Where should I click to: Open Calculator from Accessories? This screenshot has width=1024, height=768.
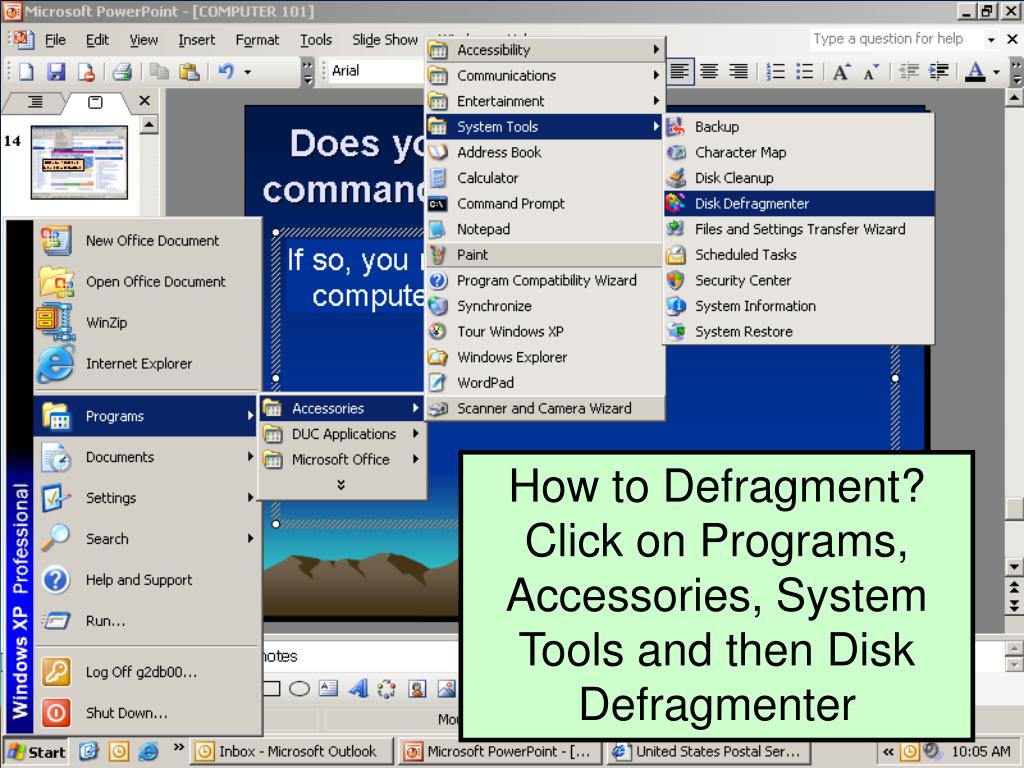point(545,178)
